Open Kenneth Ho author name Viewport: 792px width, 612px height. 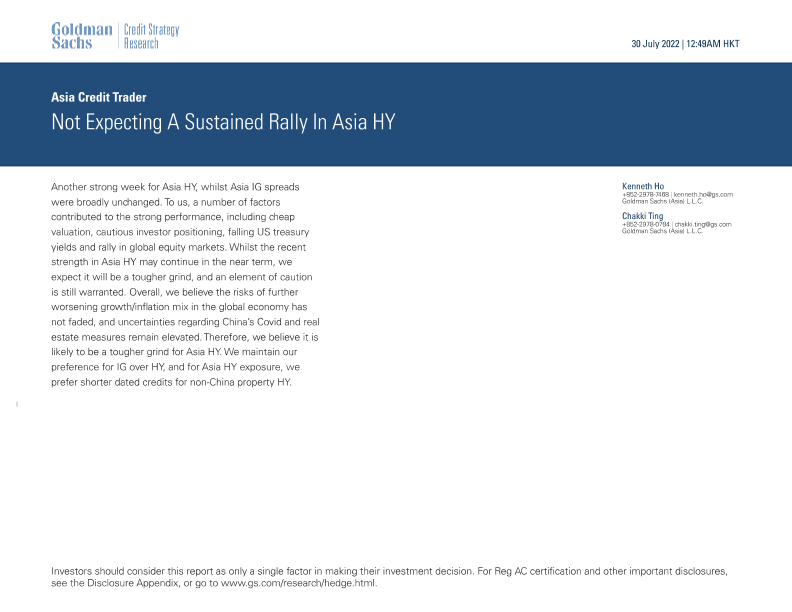pyautogui.click(x=643, y=186)
